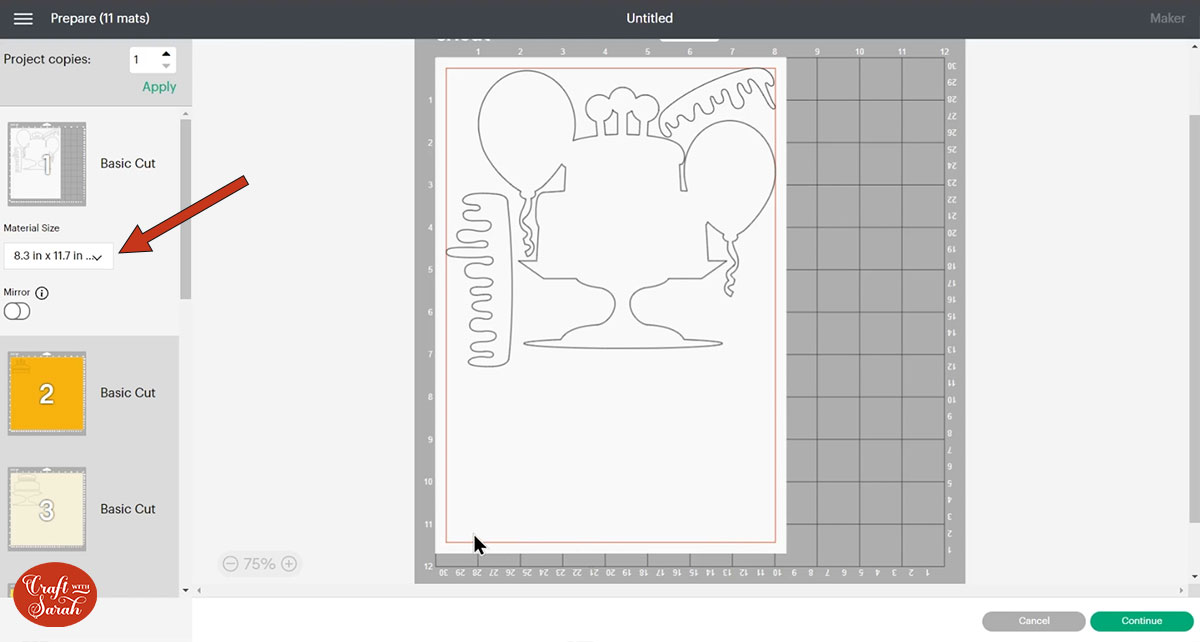The image size is (1200, 642).
Task: Click the zoom in plus icon
Action: point(289,564)
